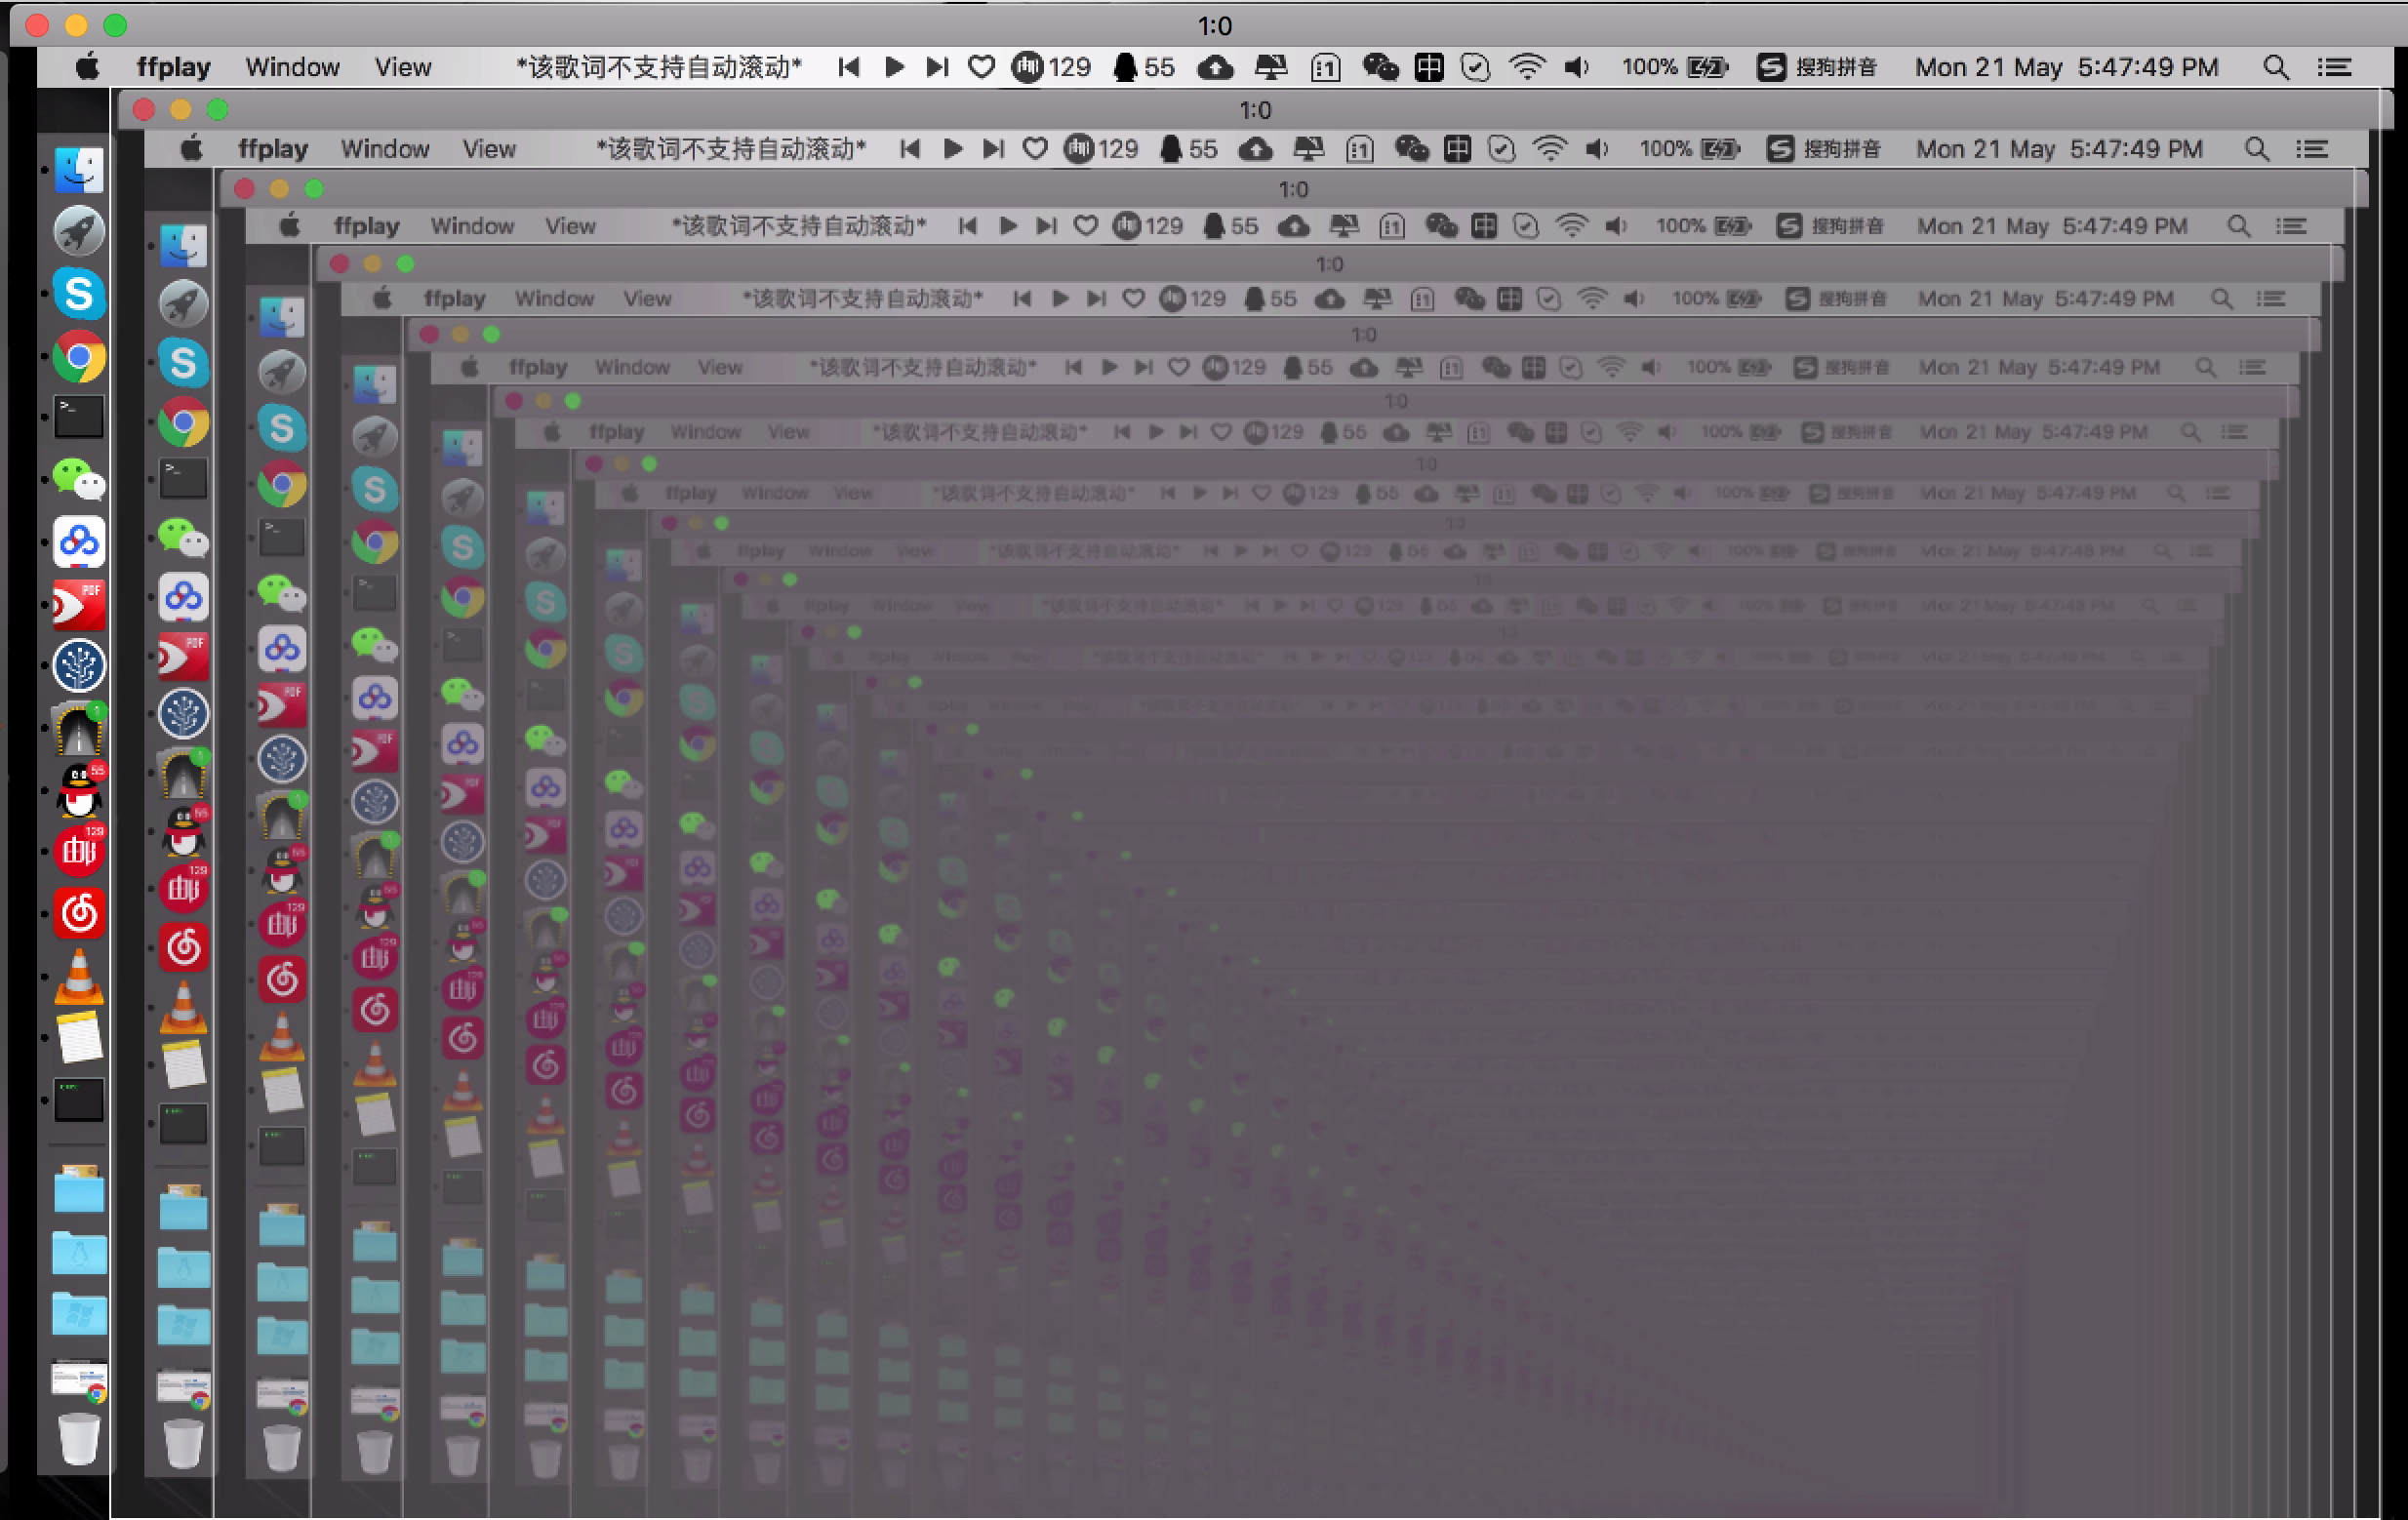The image size is (2408, 1520).
Task: Open the volume control in the outermost menu bar
Action: (x=1577, y=67)
